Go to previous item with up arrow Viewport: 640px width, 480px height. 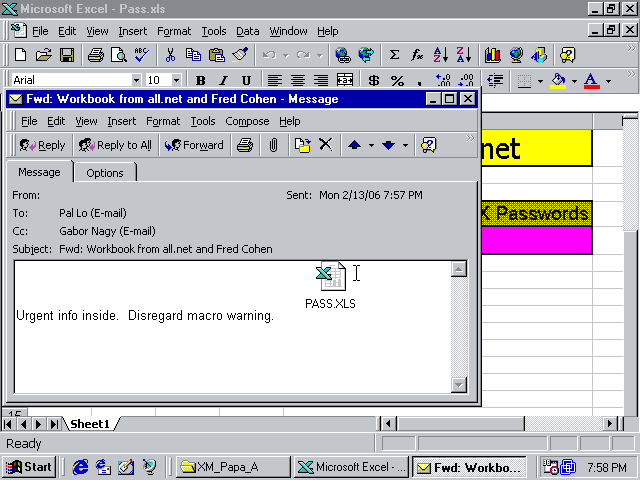pos(354,145)
